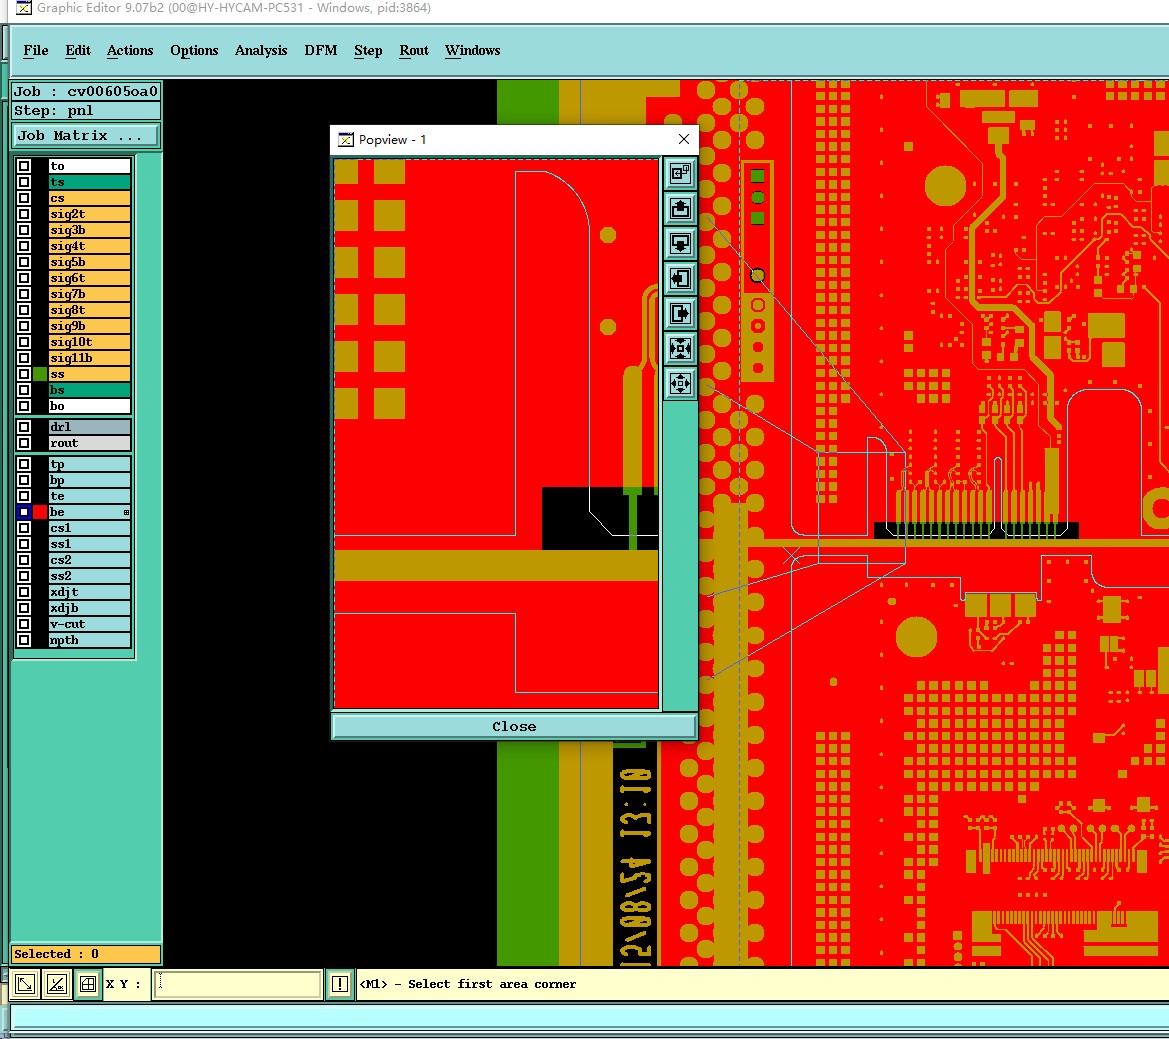Viewport: 1169px width, 1039px height.
Task: Toggle the checkbox for layer ts
Action: pos(24,182)
